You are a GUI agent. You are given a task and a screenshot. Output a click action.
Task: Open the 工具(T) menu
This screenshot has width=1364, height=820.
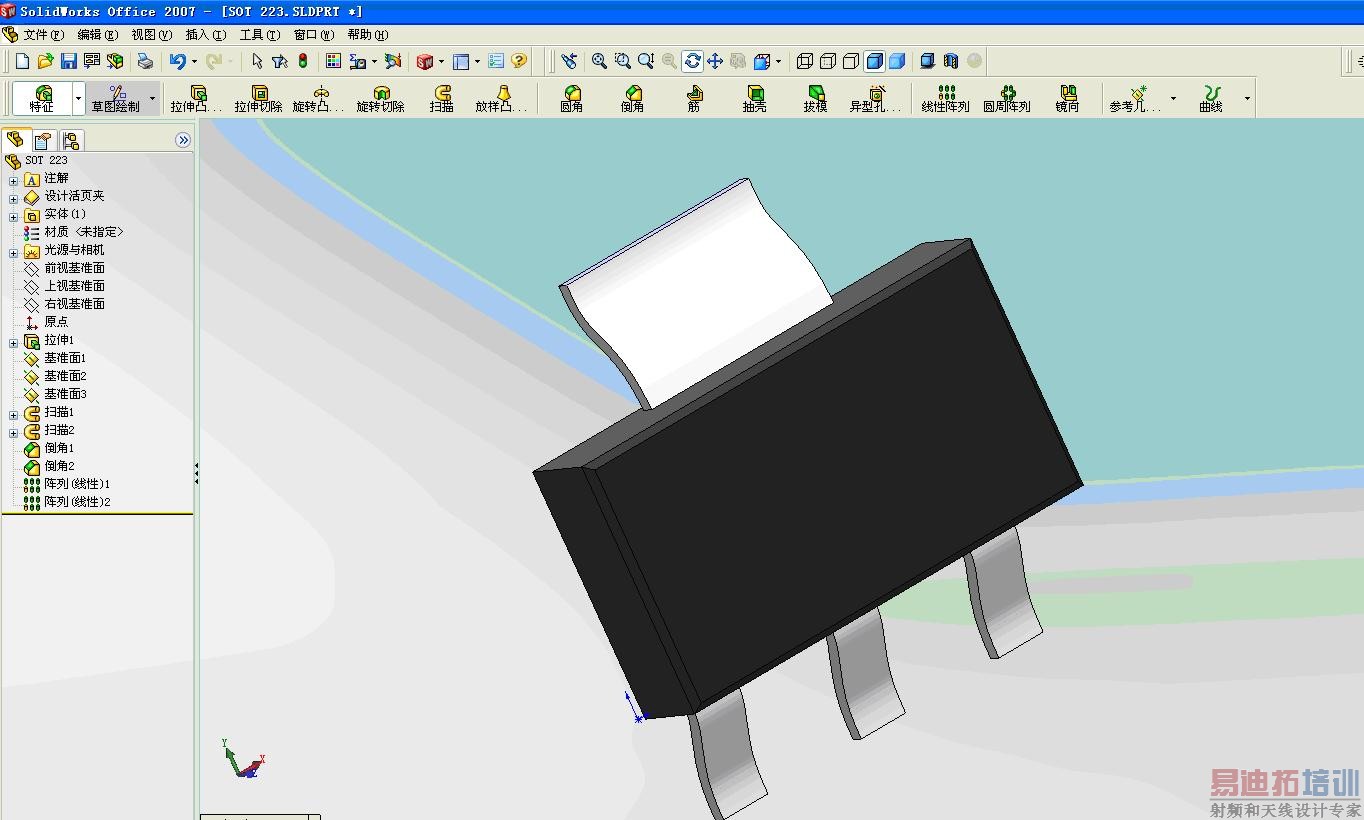coord(259,35)
